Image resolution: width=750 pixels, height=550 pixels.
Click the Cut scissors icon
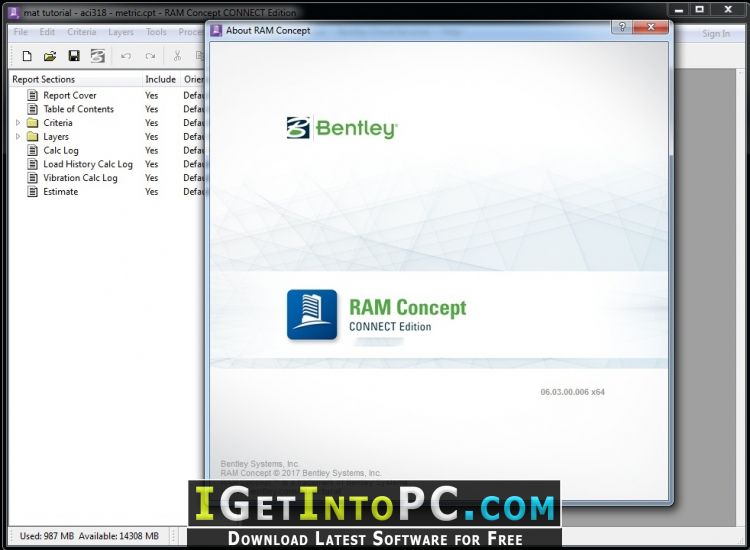coord(177,56)
